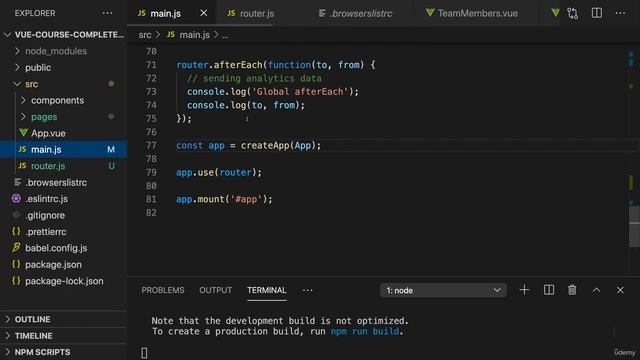Open .browserslistrc file in explorer

(64, 182)
